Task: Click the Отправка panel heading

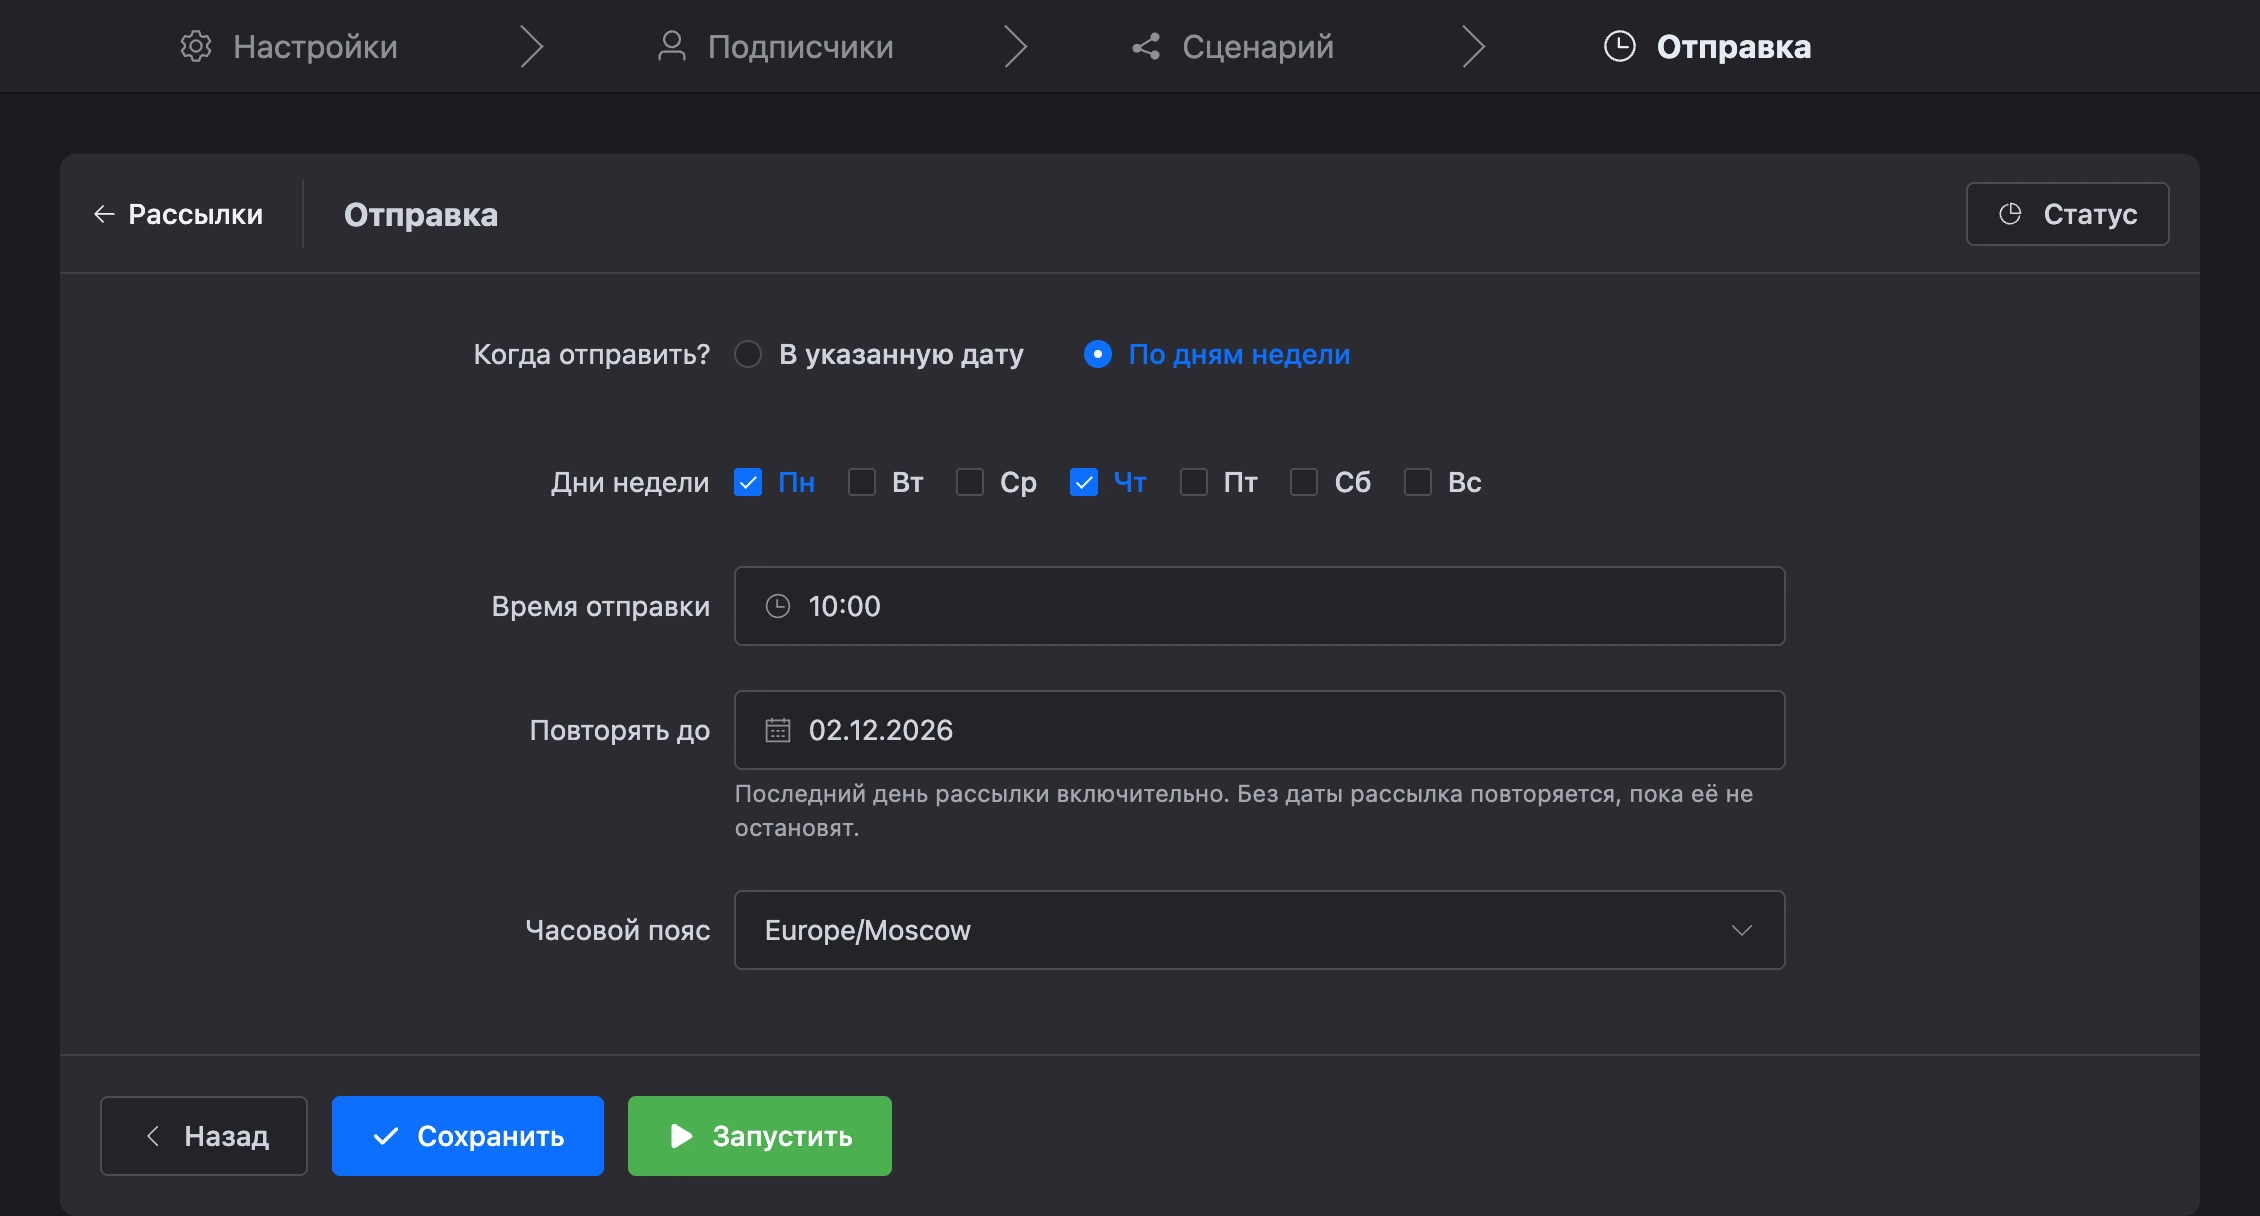Action: [x=421, y=214]
